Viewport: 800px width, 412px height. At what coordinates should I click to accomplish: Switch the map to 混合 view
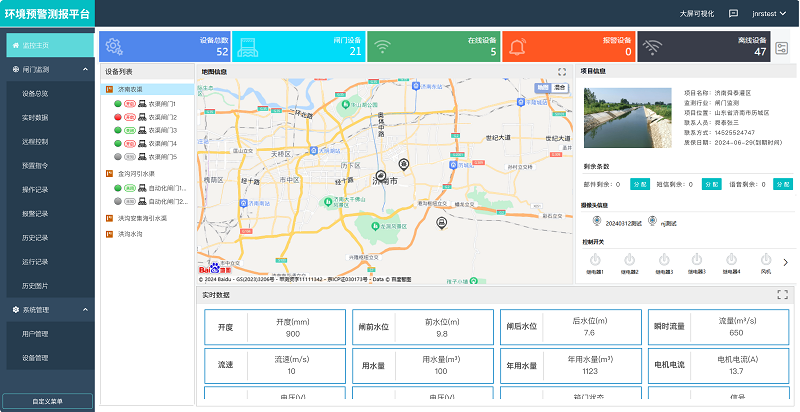point(559,88)
